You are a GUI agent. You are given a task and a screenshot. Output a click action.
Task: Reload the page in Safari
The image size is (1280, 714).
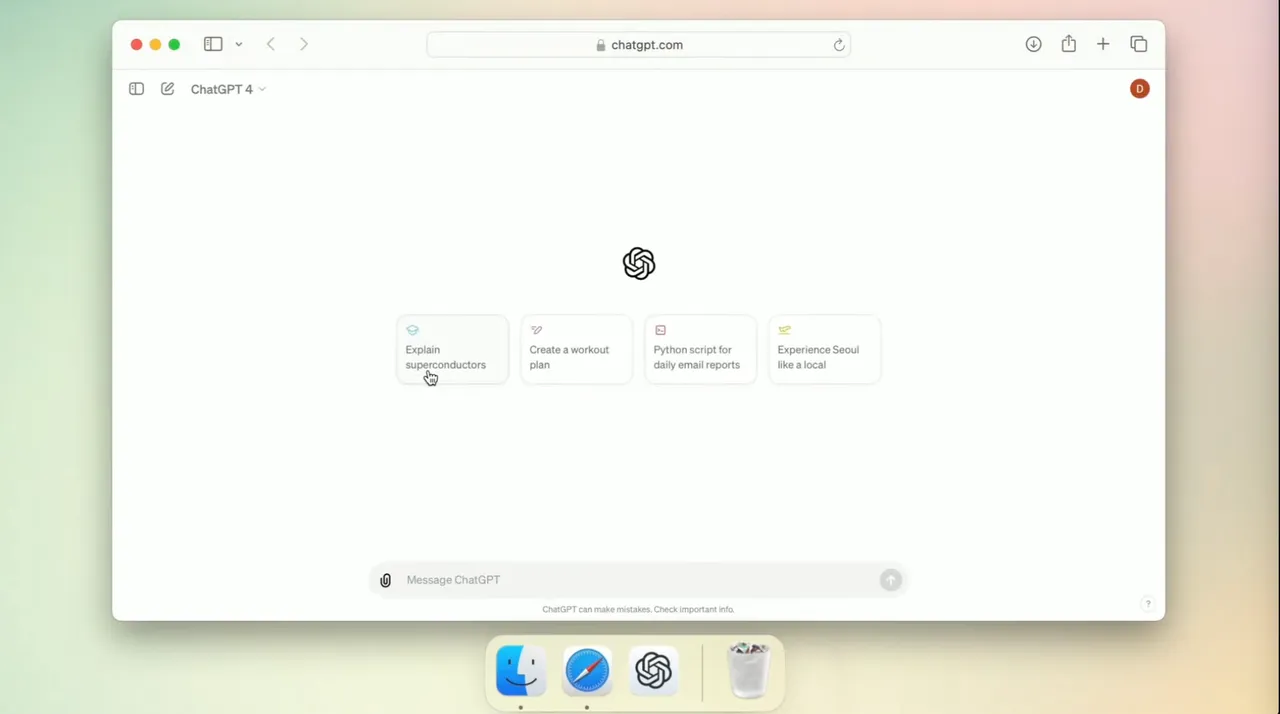click(839, 45)
